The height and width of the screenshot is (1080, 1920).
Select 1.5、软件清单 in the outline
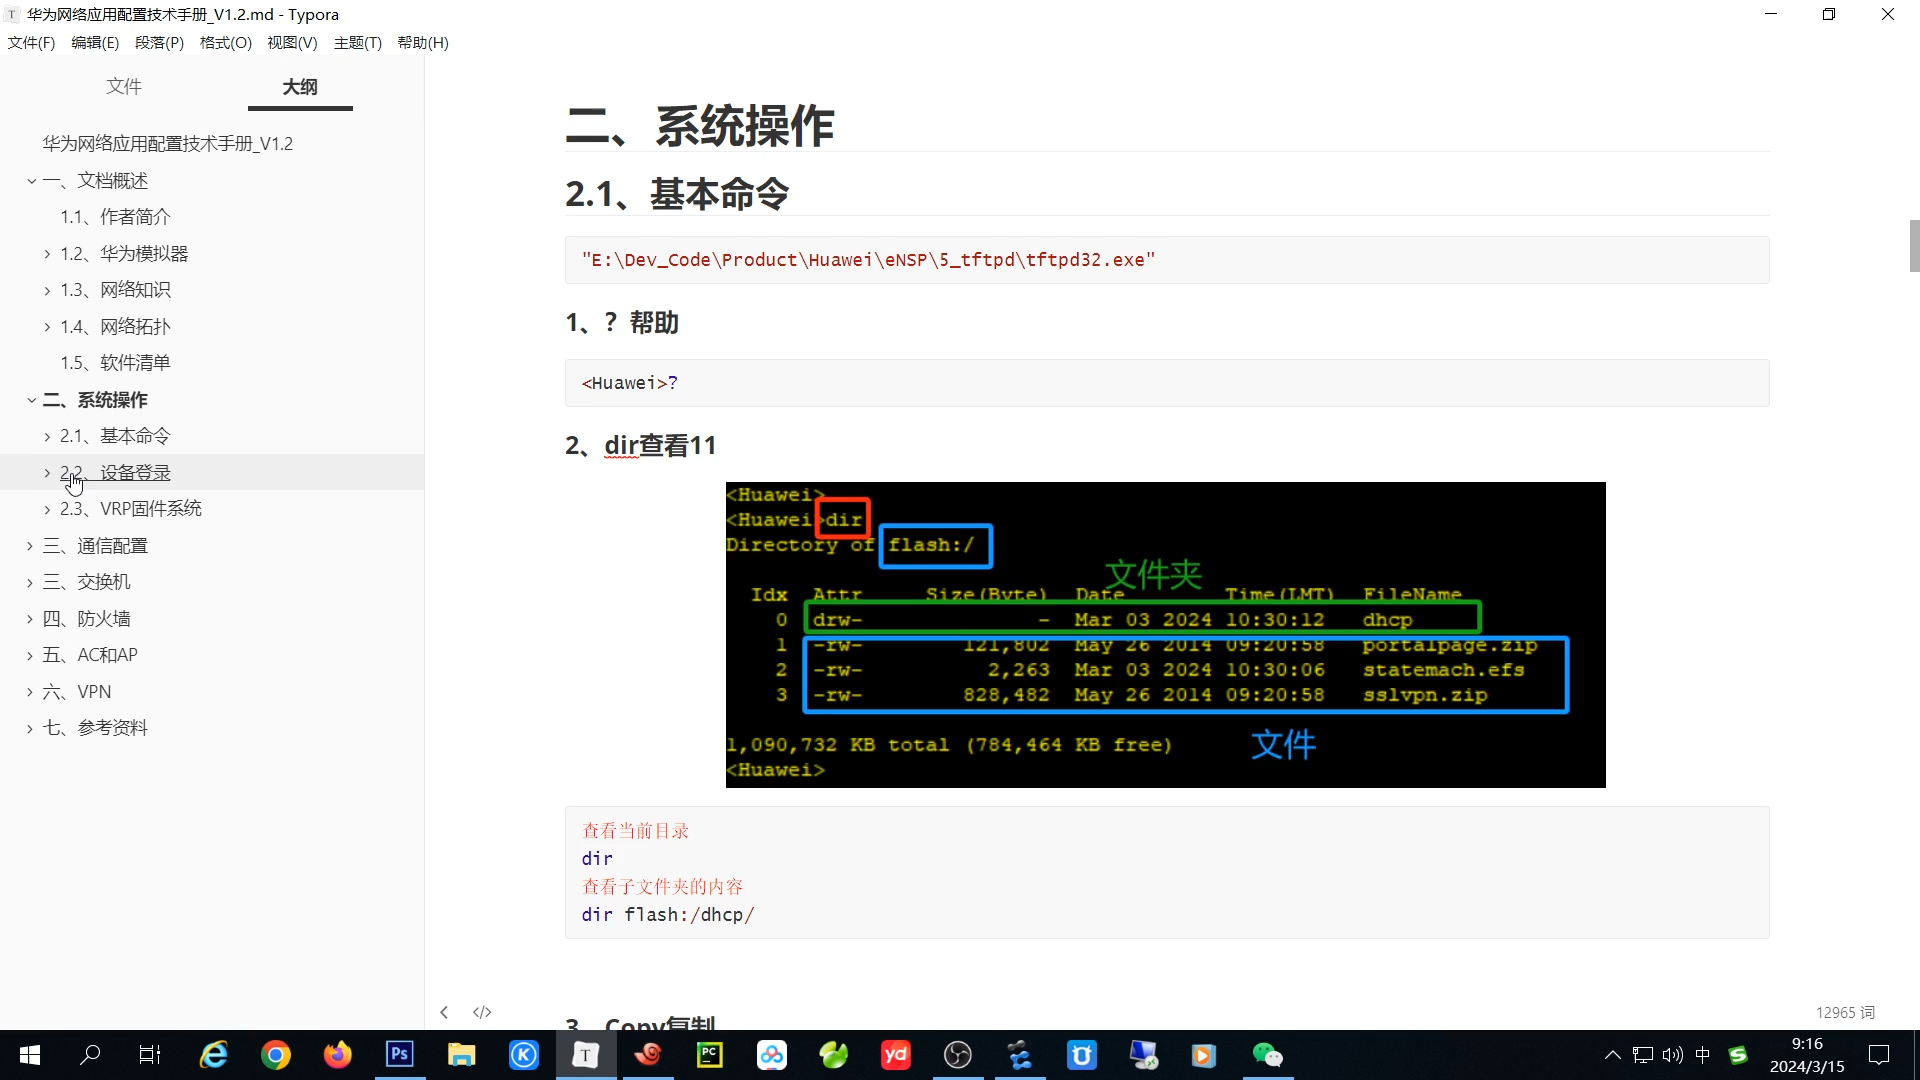pos(115,362)
